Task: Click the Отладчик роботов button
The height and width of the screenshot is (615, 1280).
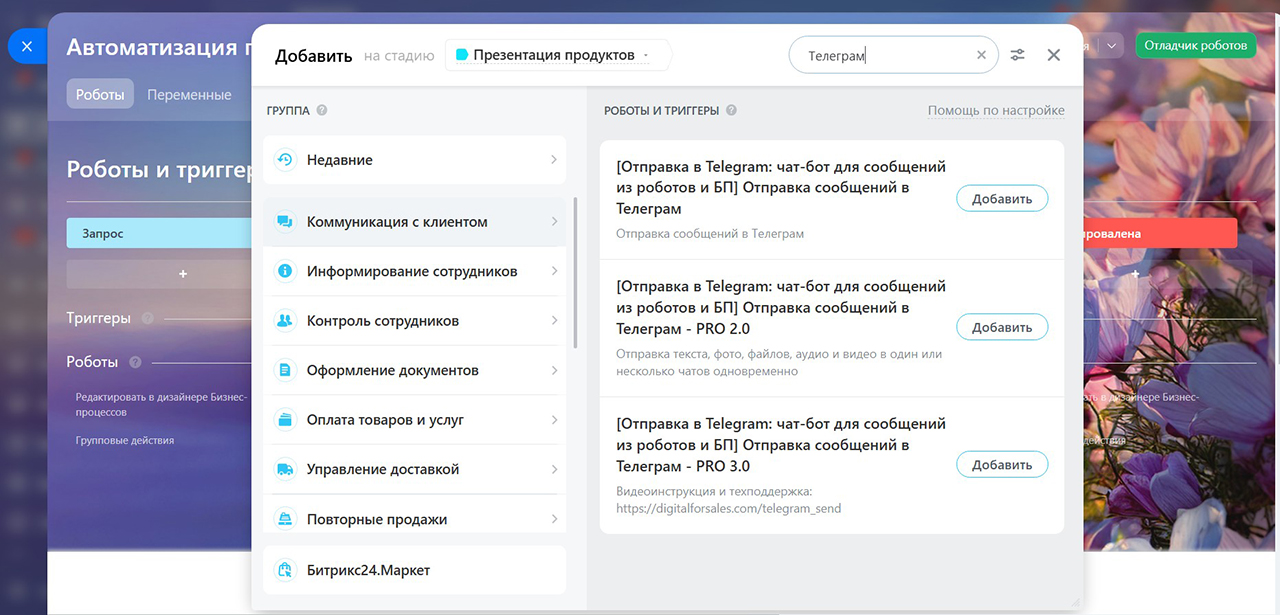Action: point(1196,45)
